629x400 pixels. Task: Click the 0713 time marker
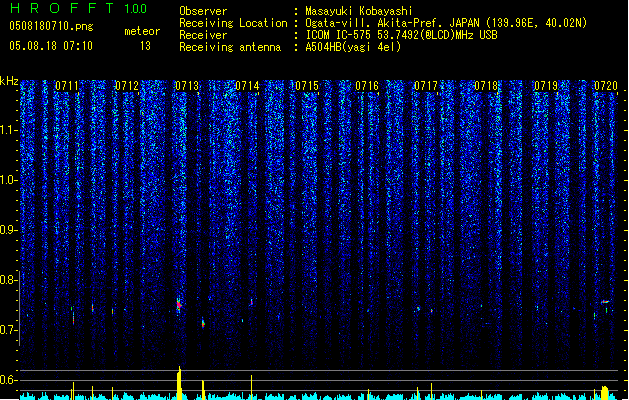pos(187,86)
